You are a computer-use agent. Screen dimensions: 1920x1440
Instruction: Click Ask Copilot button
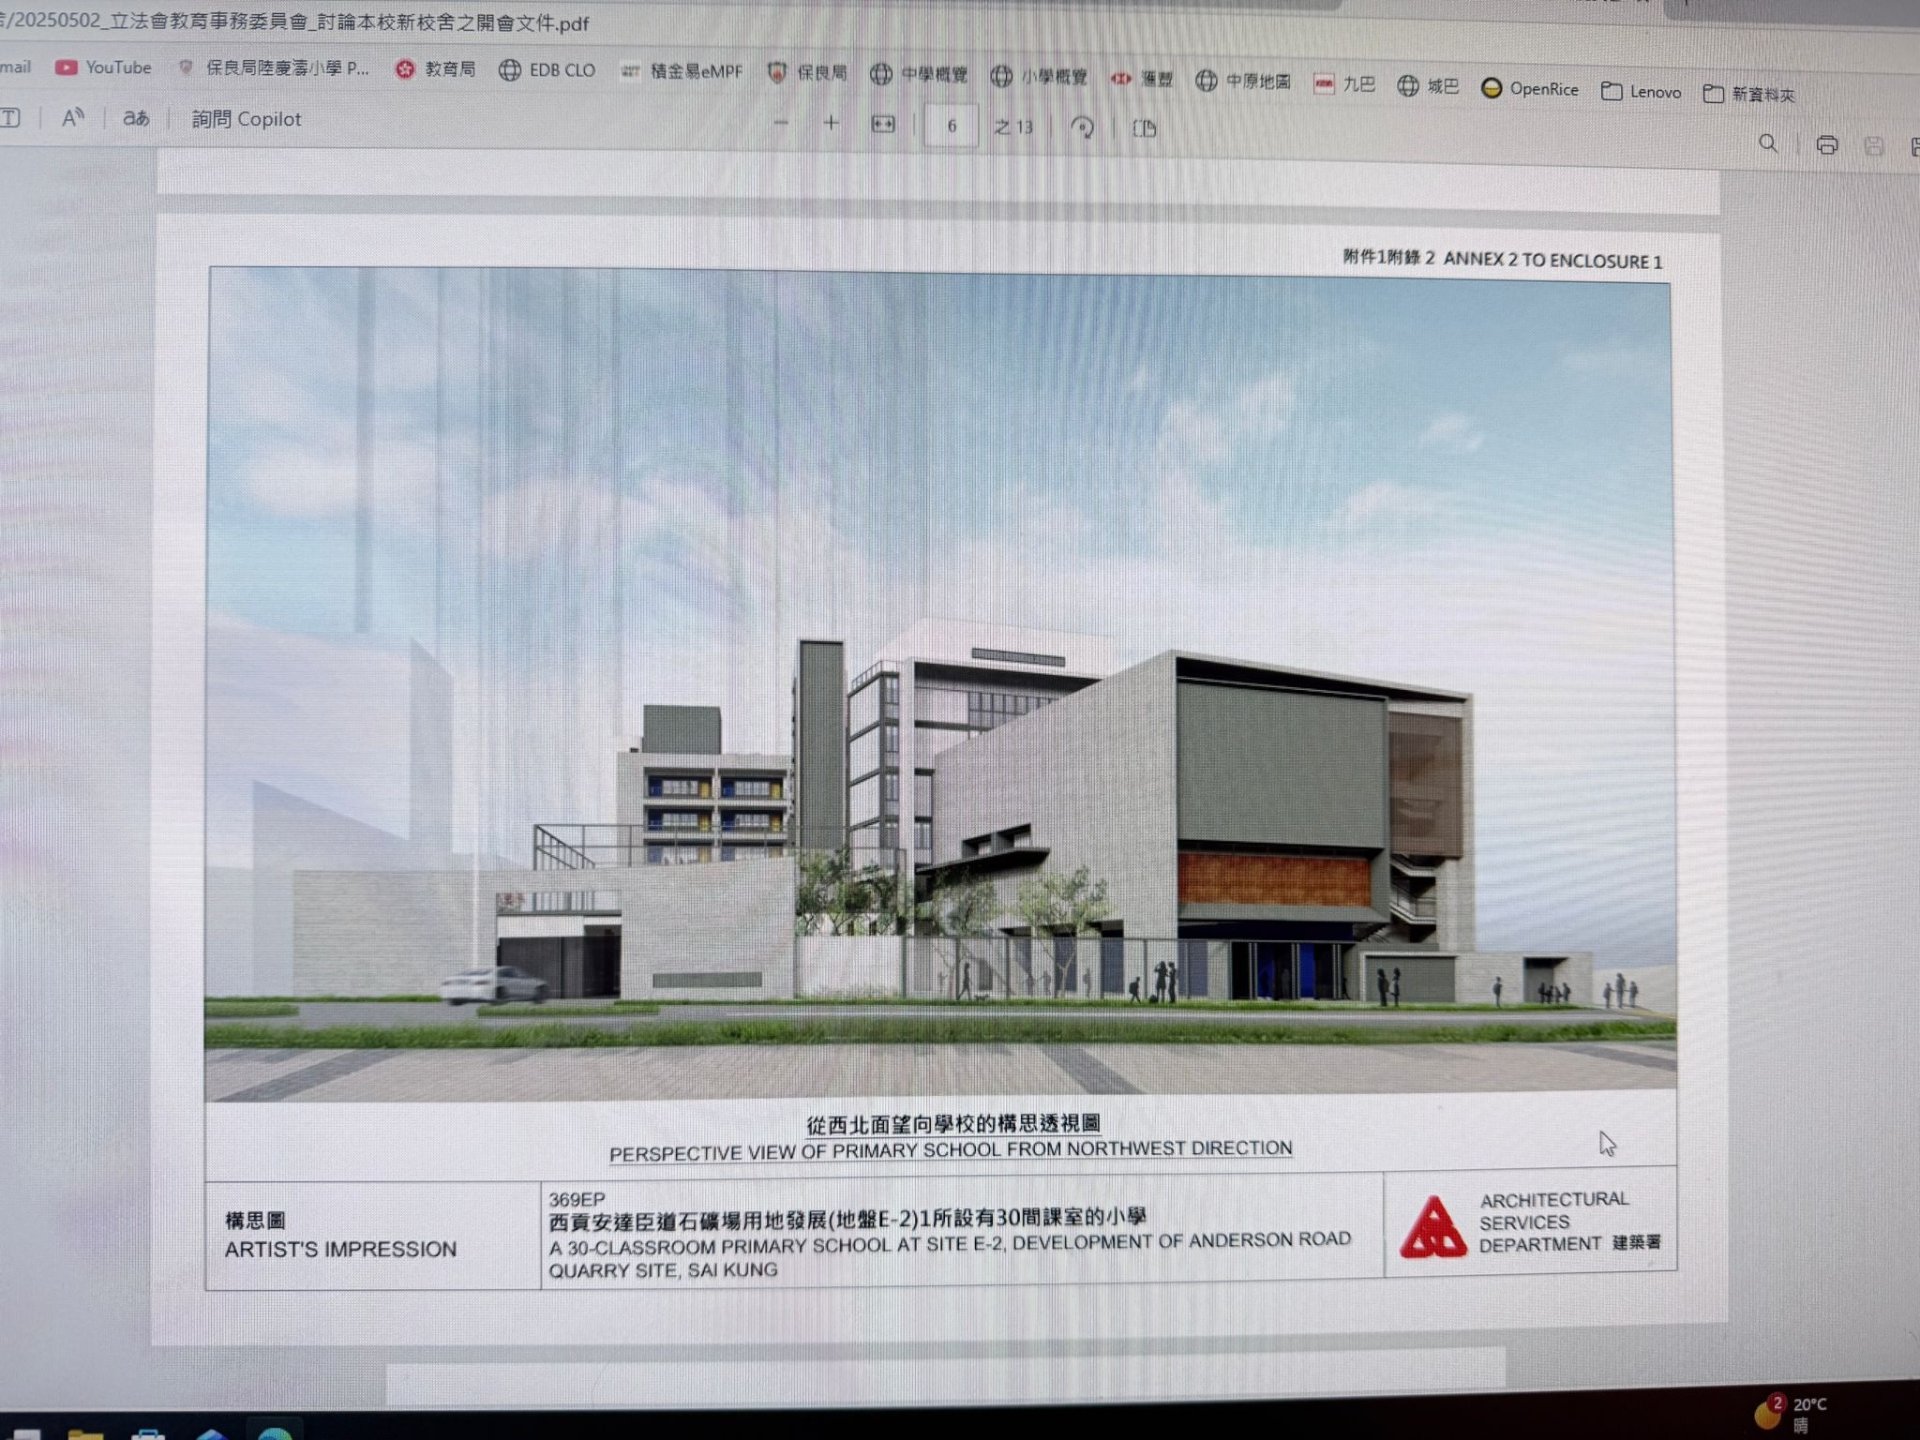coord(246,119)
